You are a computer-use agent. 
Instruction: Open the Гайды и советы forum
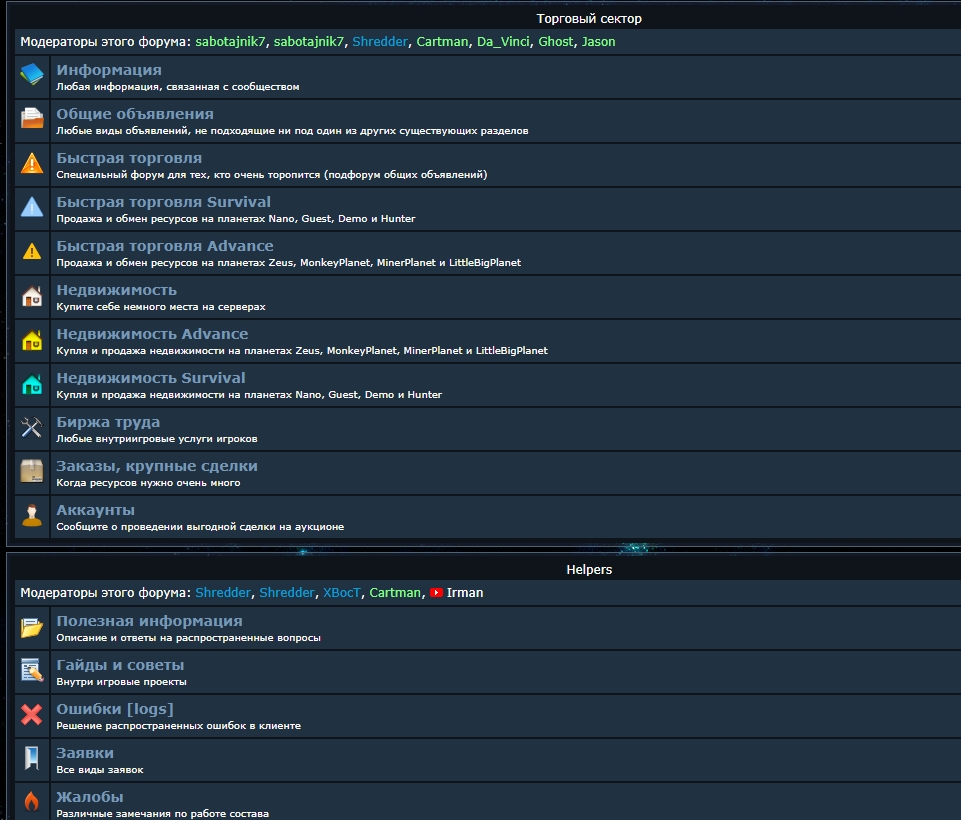[x=120, y=665]
